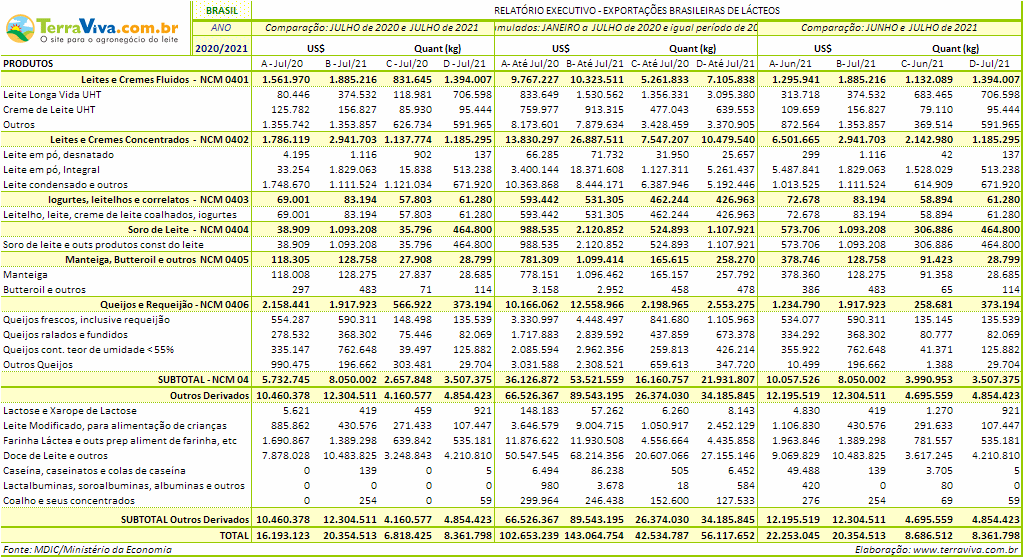Select the 'Queijos ralados e fundidos' row label
This screenshot has width=1023, height=557.
click(x=67, y=335)
